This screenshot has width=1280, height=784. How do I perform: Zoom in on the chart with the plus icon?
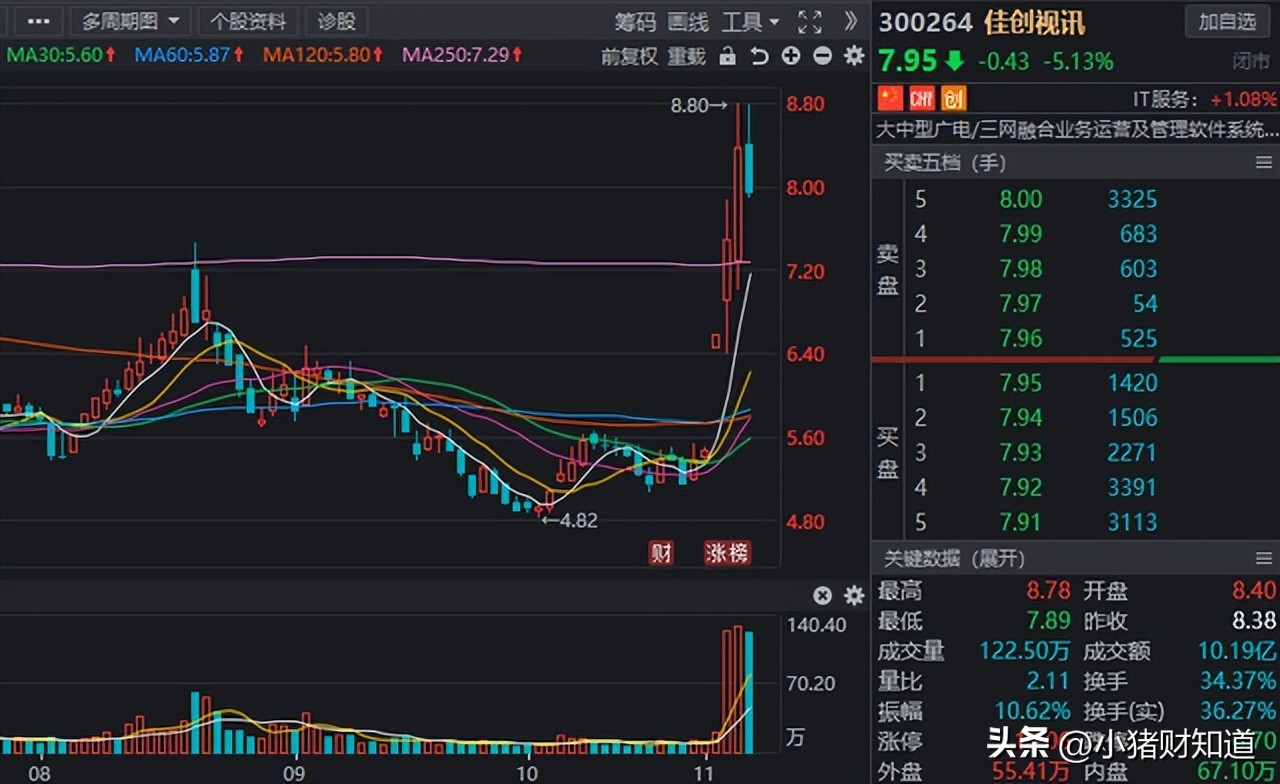(790, 57)
